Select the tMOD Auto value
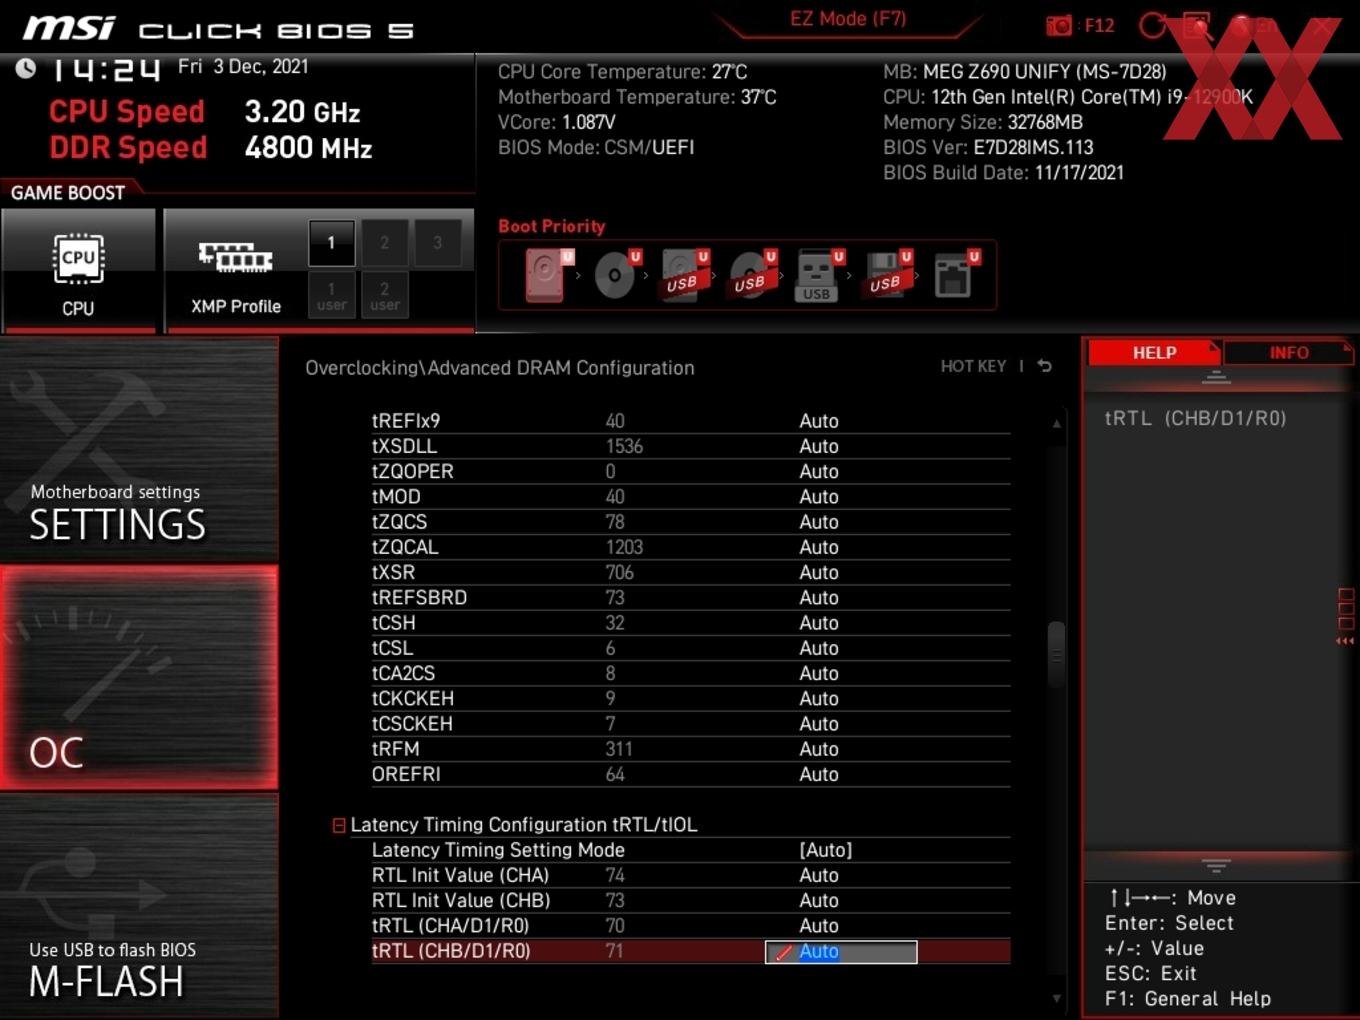 click(818, 497)
